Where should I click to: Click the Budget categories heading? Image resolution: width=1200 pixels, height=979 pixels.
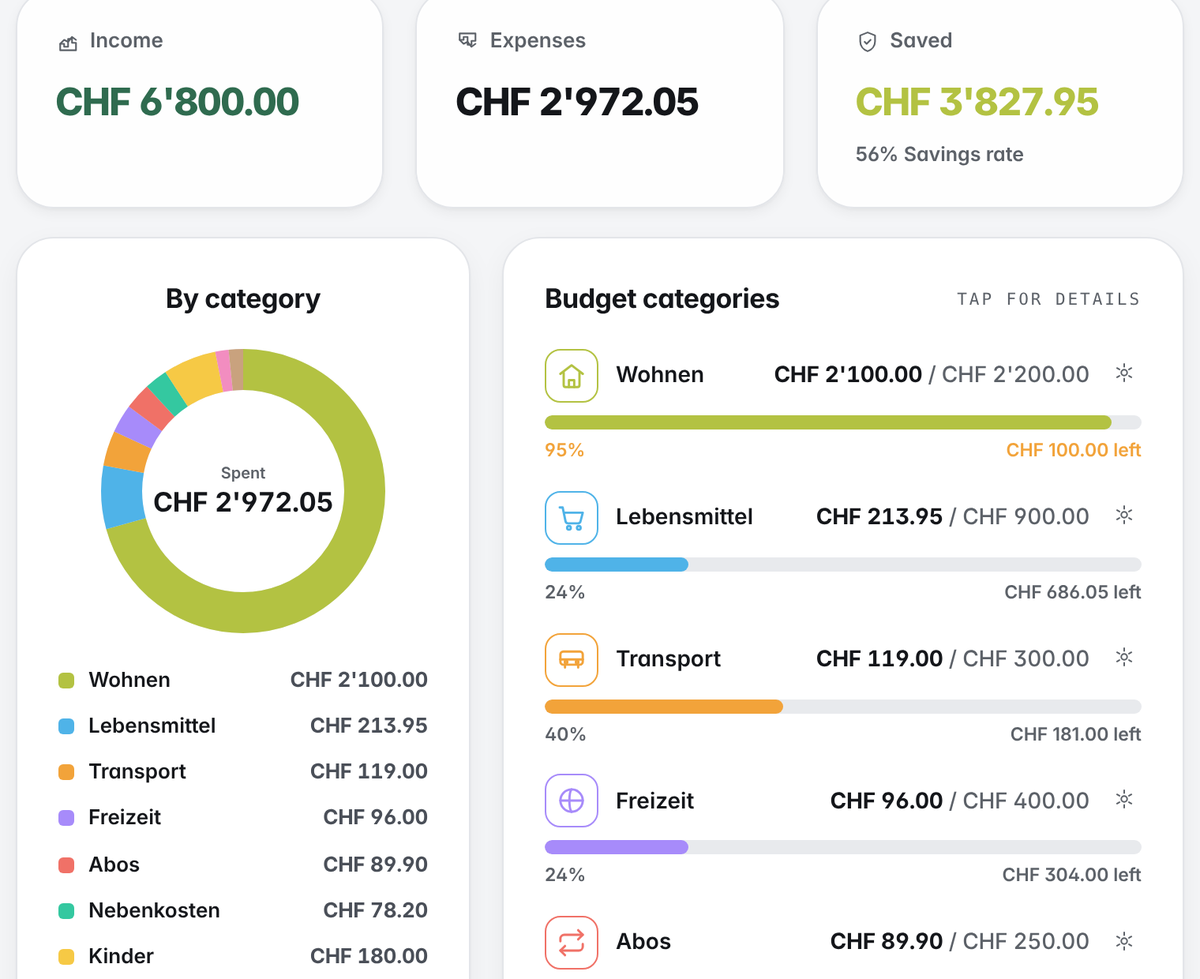(662, 298)
